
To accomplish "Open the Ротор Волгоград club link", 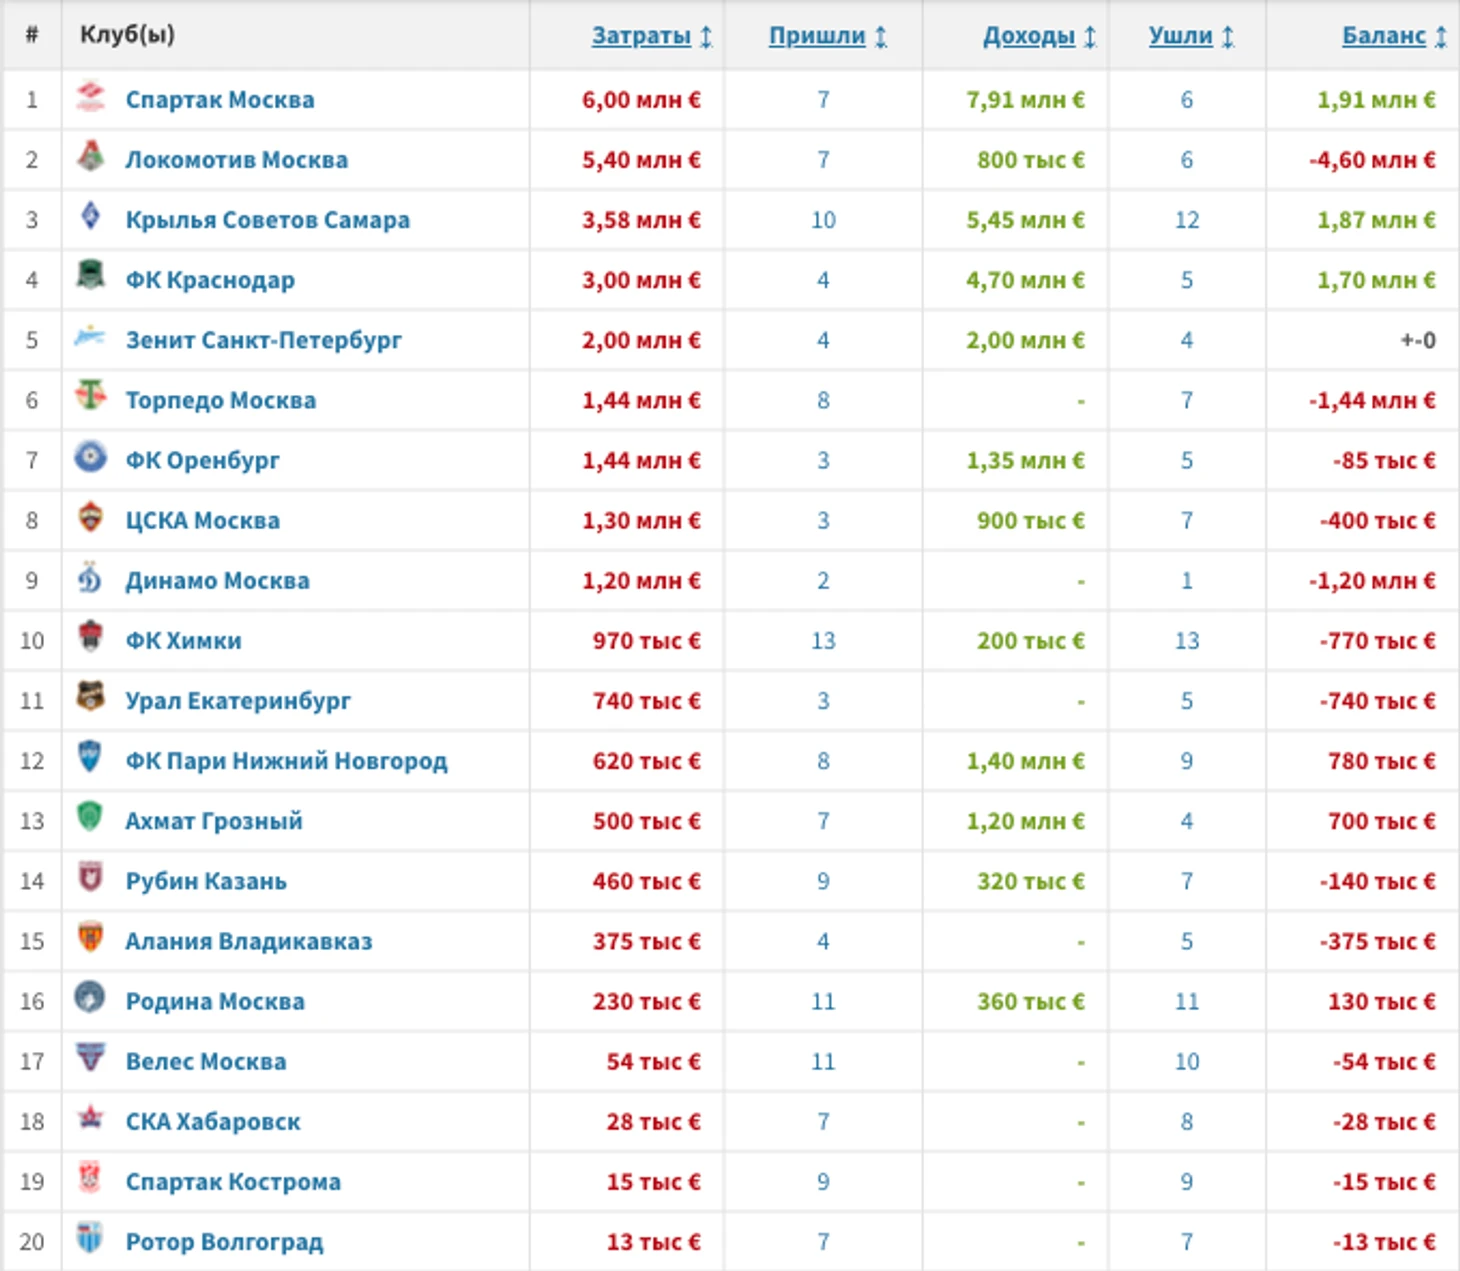I will pos(225,1242).
